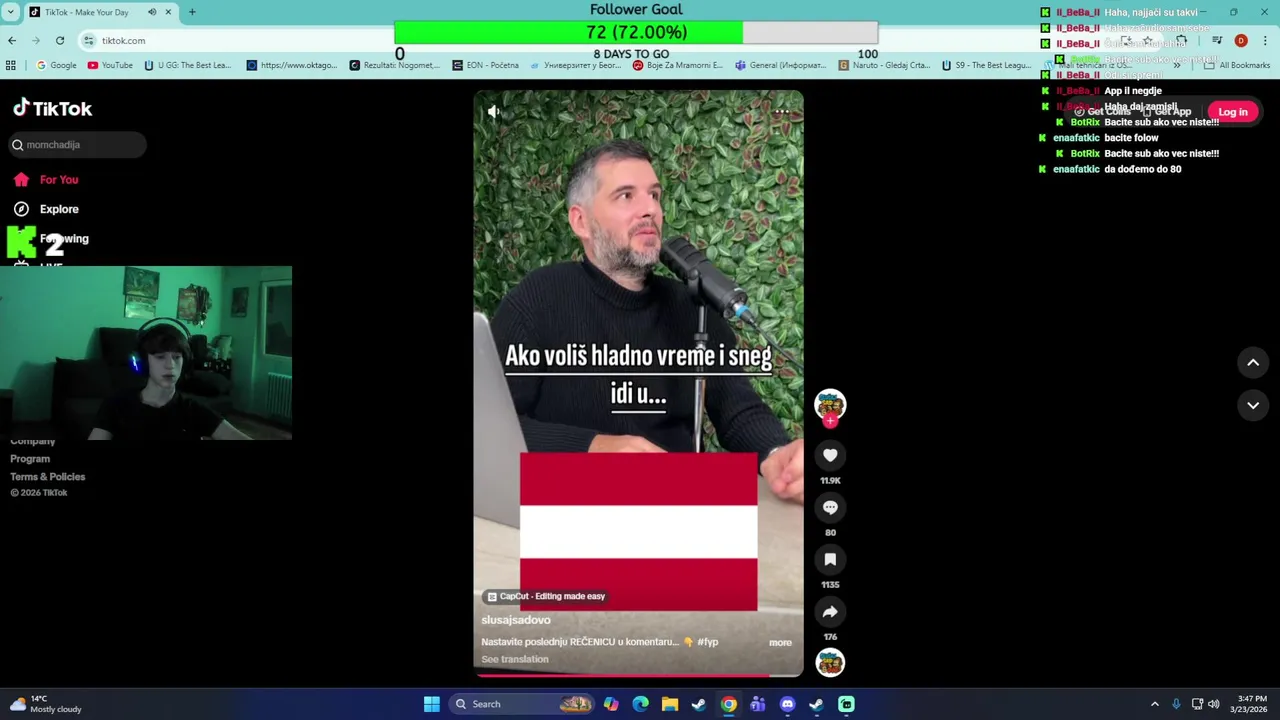The height and width of the screenshot is (720, 1280).
Task: Open the YouTube bookmark
Action: pyautogui.click(x=110, y=65)
